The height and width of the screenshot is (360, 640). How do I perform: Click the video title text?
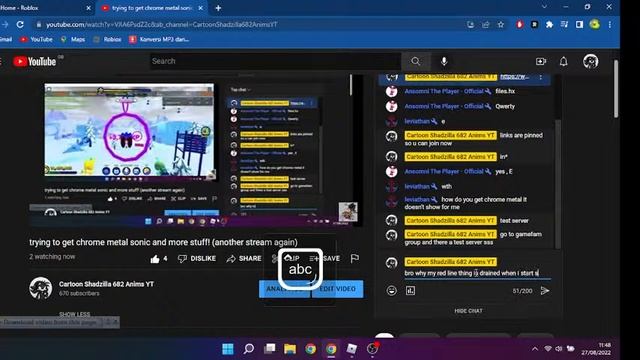[x=163, y=242]
